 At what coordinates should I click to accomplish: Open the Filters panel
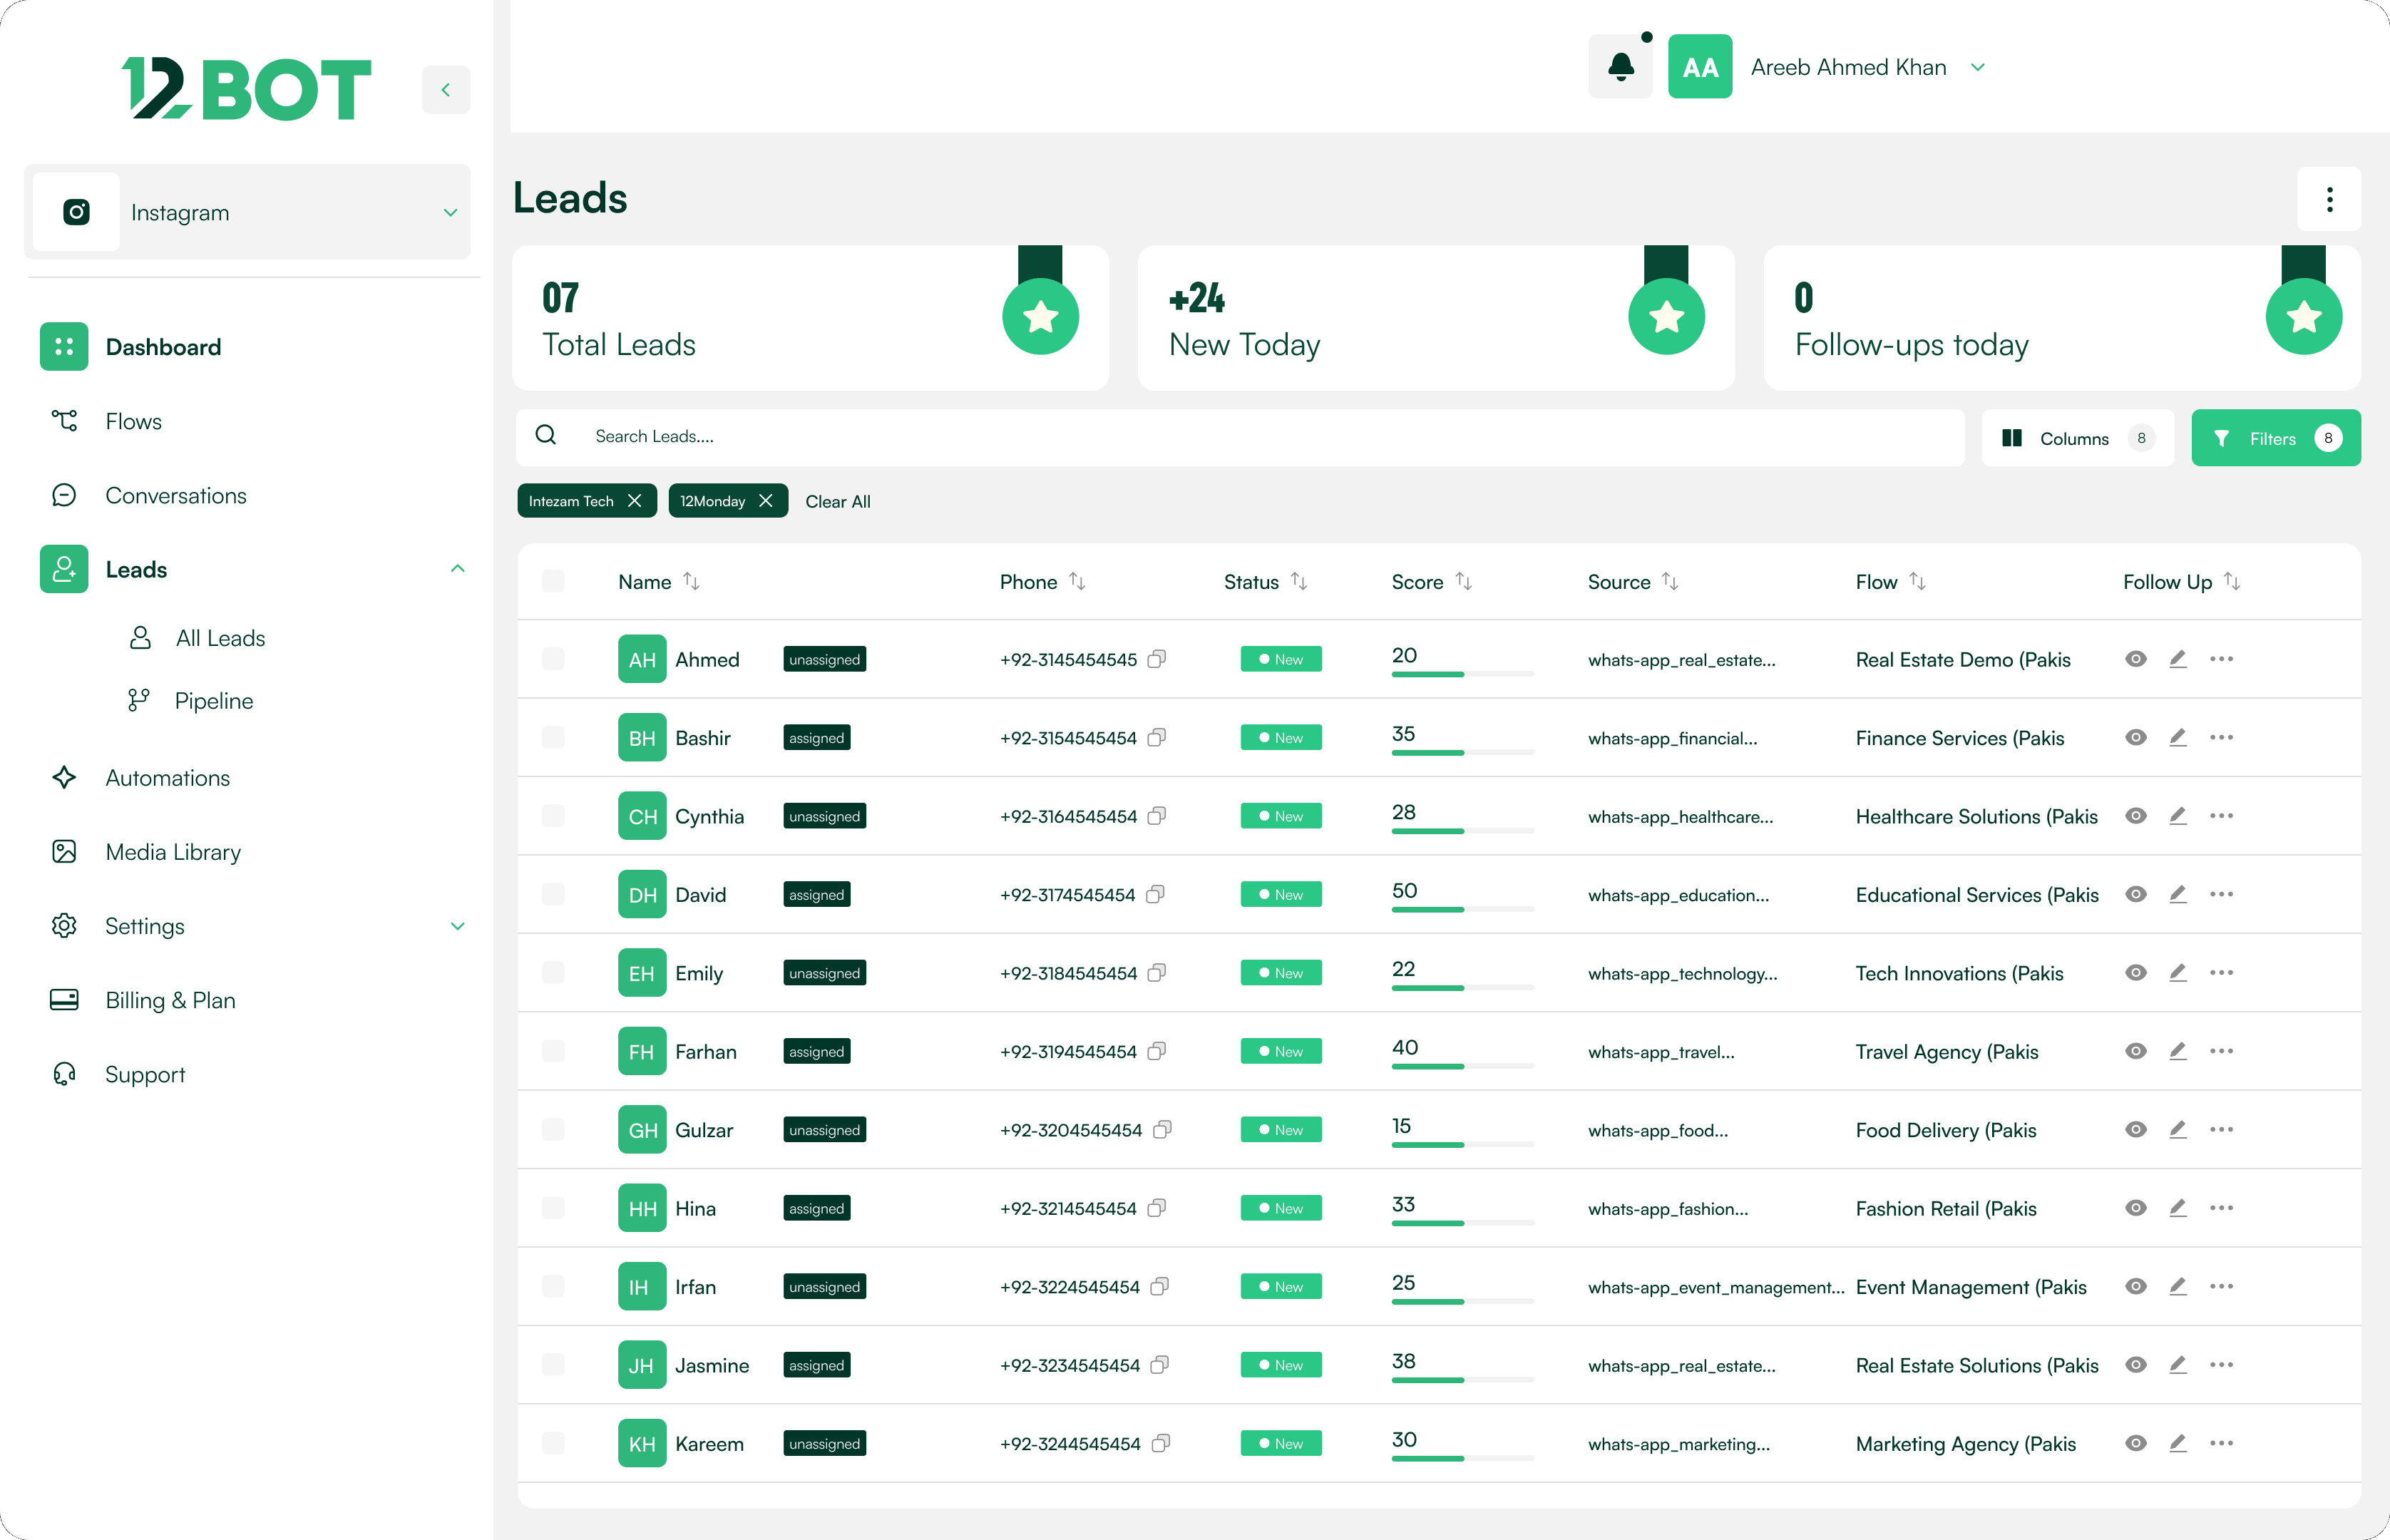click(2276, 438)
